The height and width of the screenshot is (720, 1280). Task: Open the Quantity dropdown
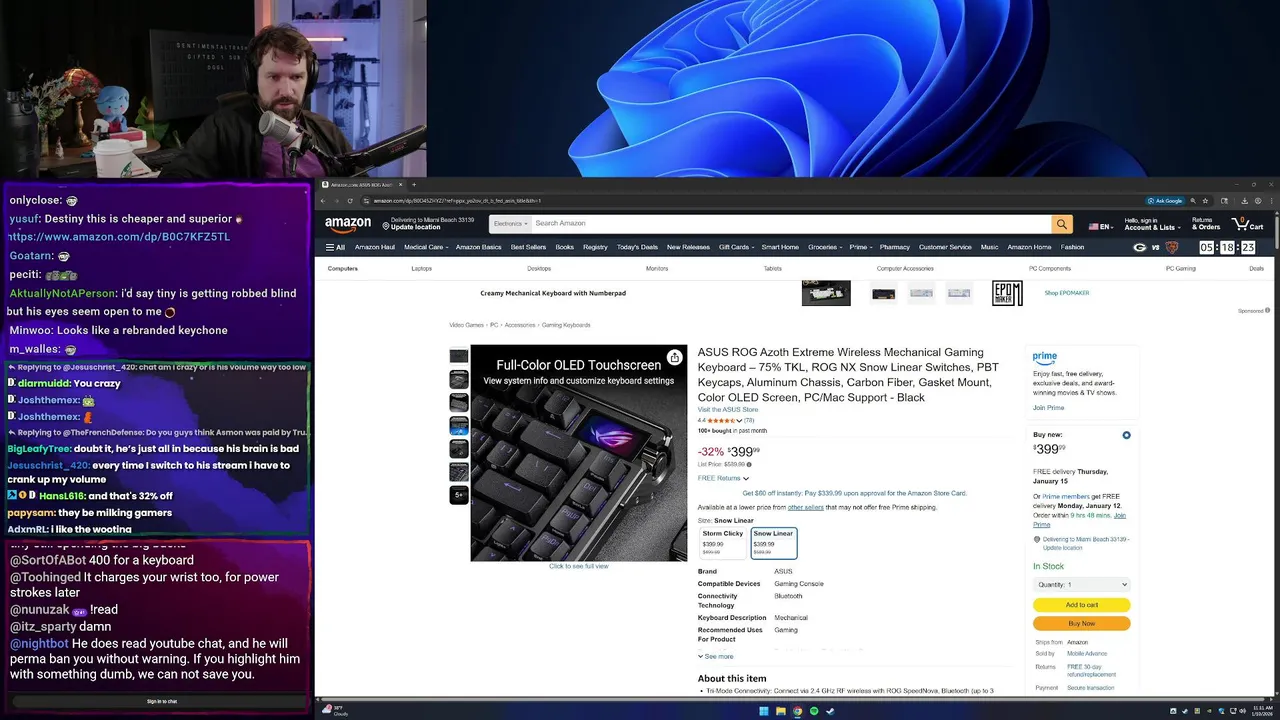(1082, 584)
